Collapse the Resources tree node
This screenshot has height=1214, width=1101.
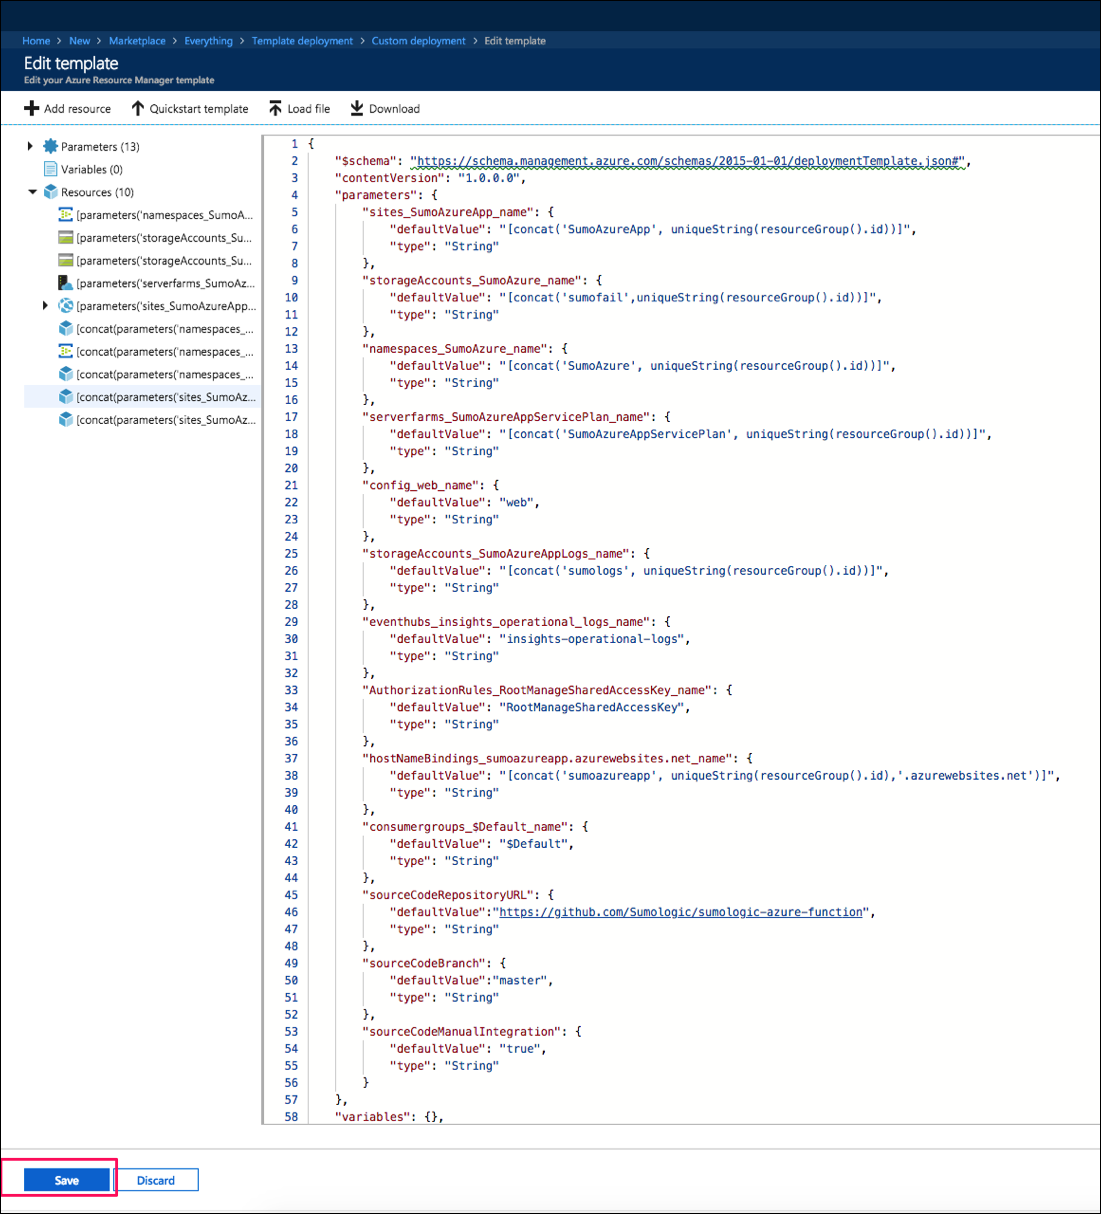[x=31, y=191]
